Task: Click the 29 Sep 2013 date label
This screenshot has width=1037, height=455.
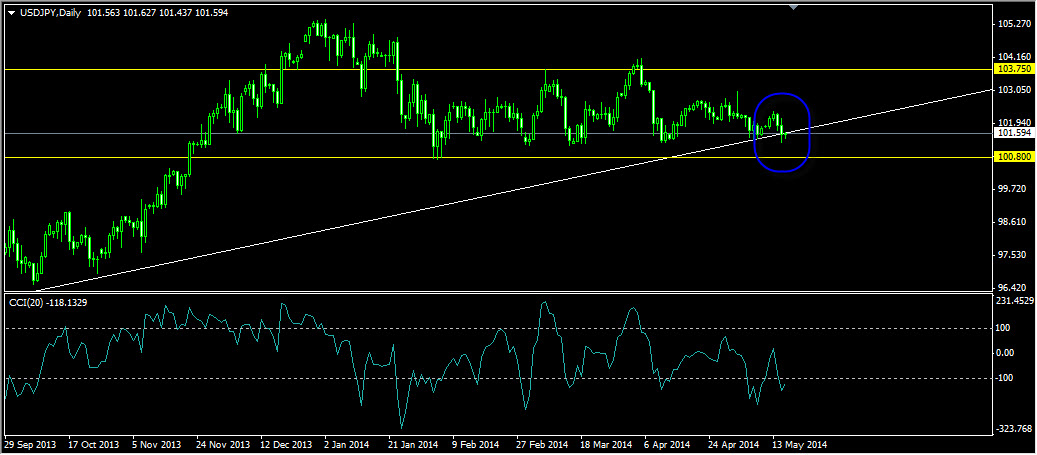Action: [x=28, y=444]
